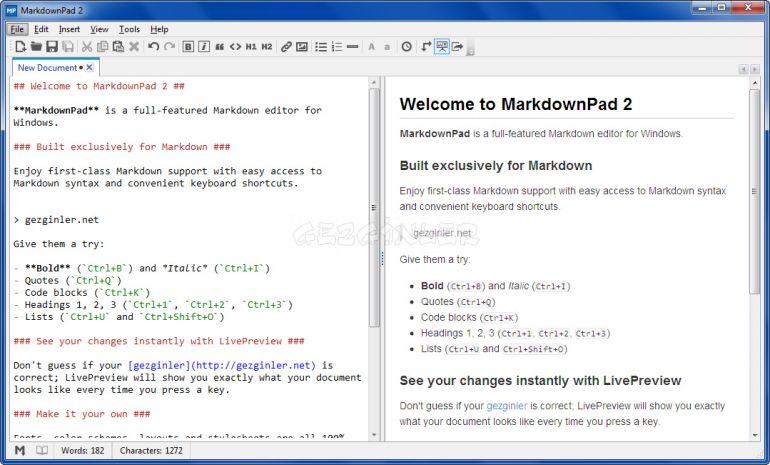Click the Save All toolbar icon
Image resolution: width=770 pixels, height=465 pixels.
68,47
